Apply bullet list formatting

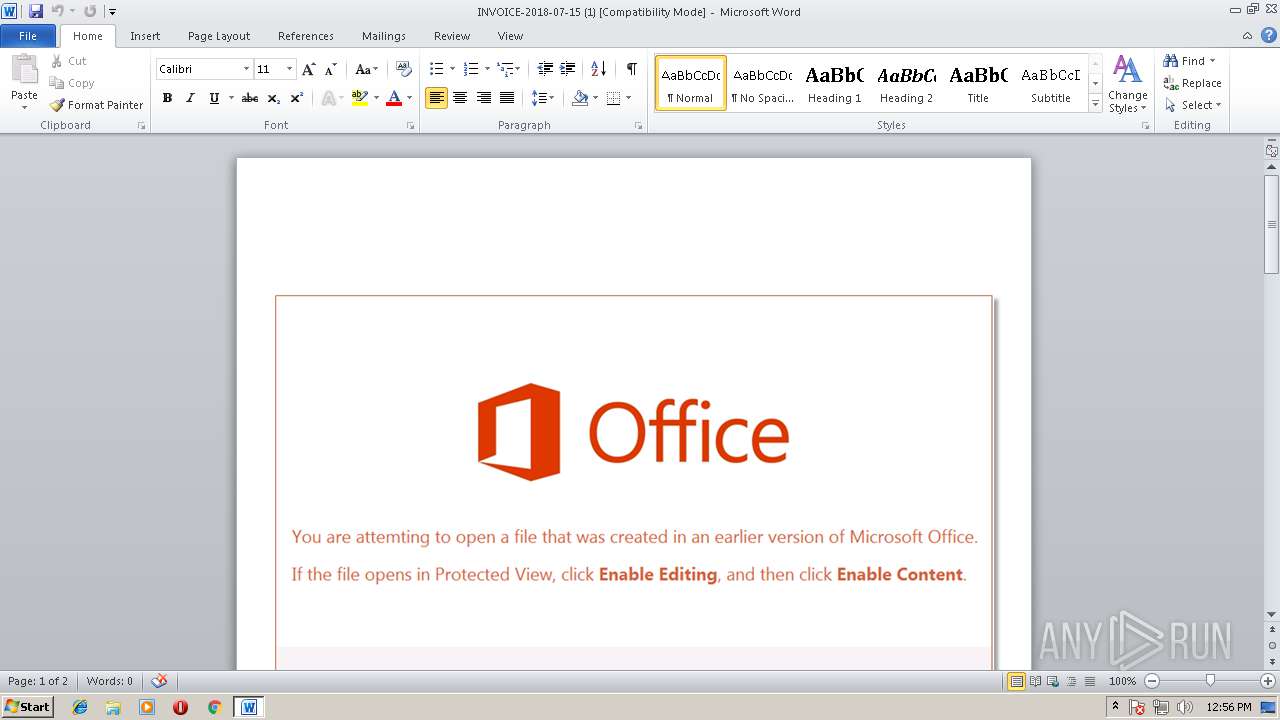[x=436, y=69]
